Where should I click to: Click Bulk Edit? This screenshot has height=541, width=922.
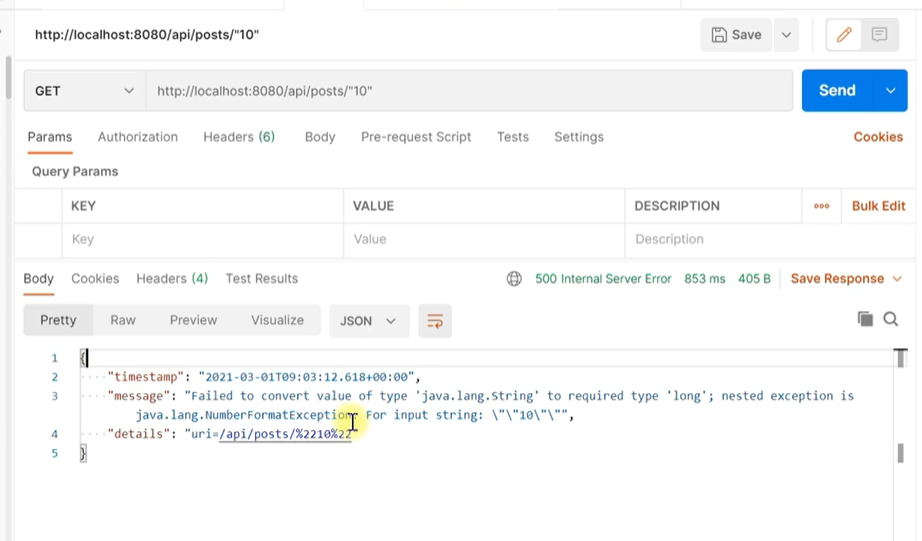[x=878, y=206]
